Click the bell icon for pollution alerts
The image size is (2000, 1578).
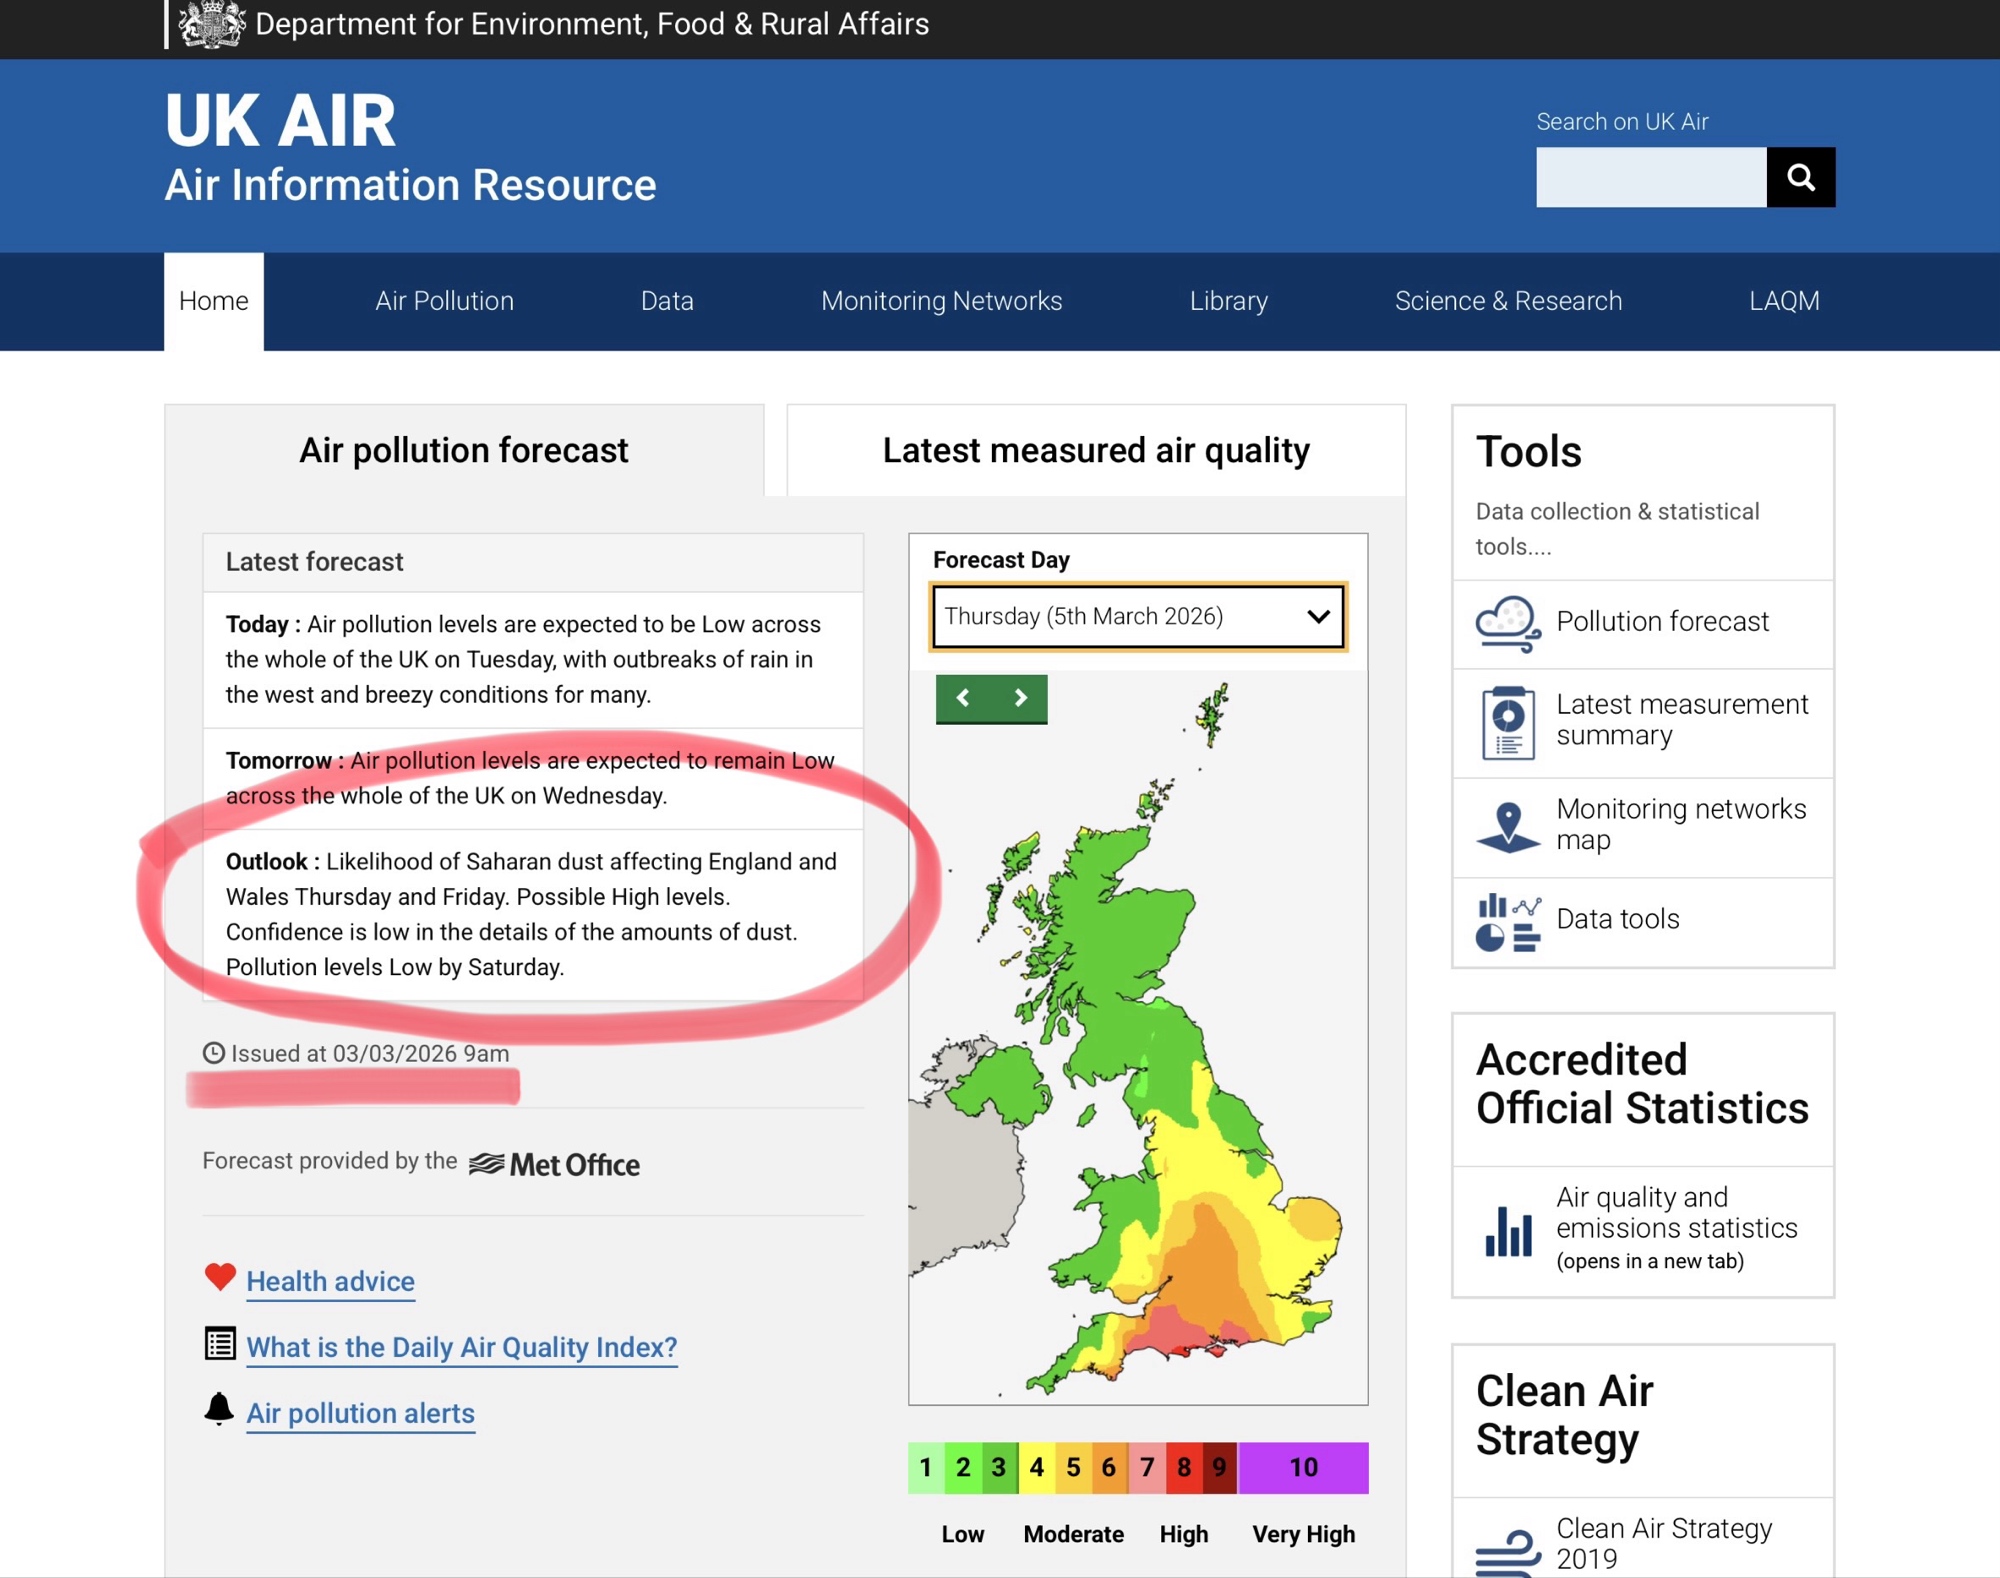click(x=219, y=1409)
